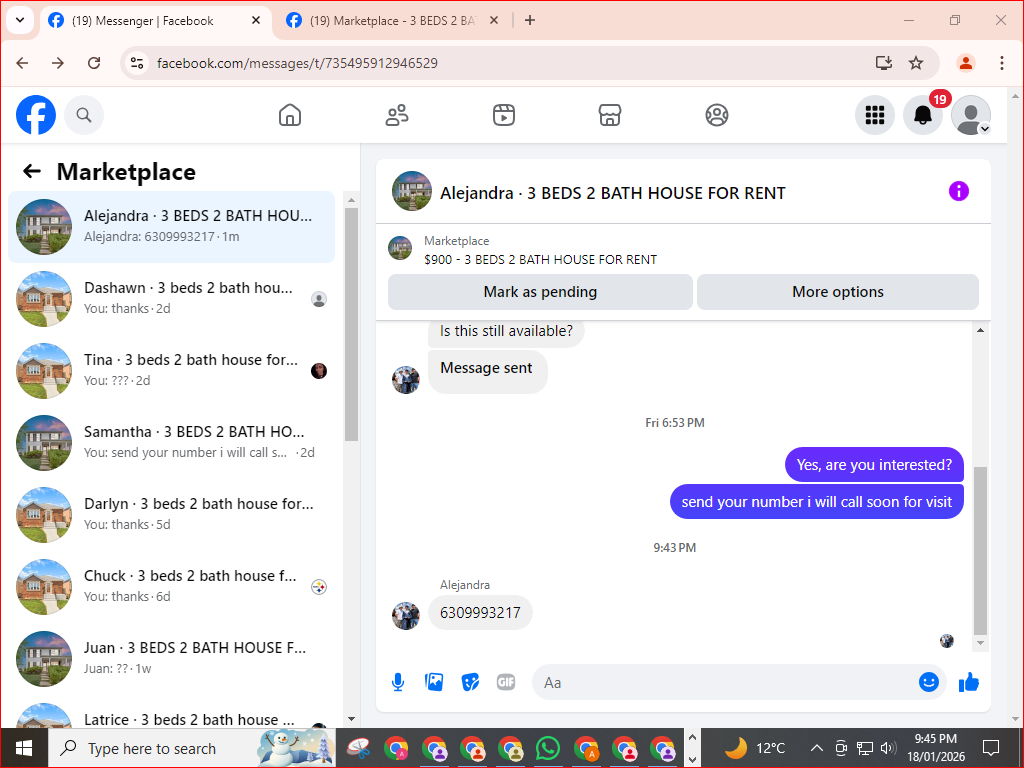Open the grid Menu icon
1024x768 pixels.
coord(874,116)
